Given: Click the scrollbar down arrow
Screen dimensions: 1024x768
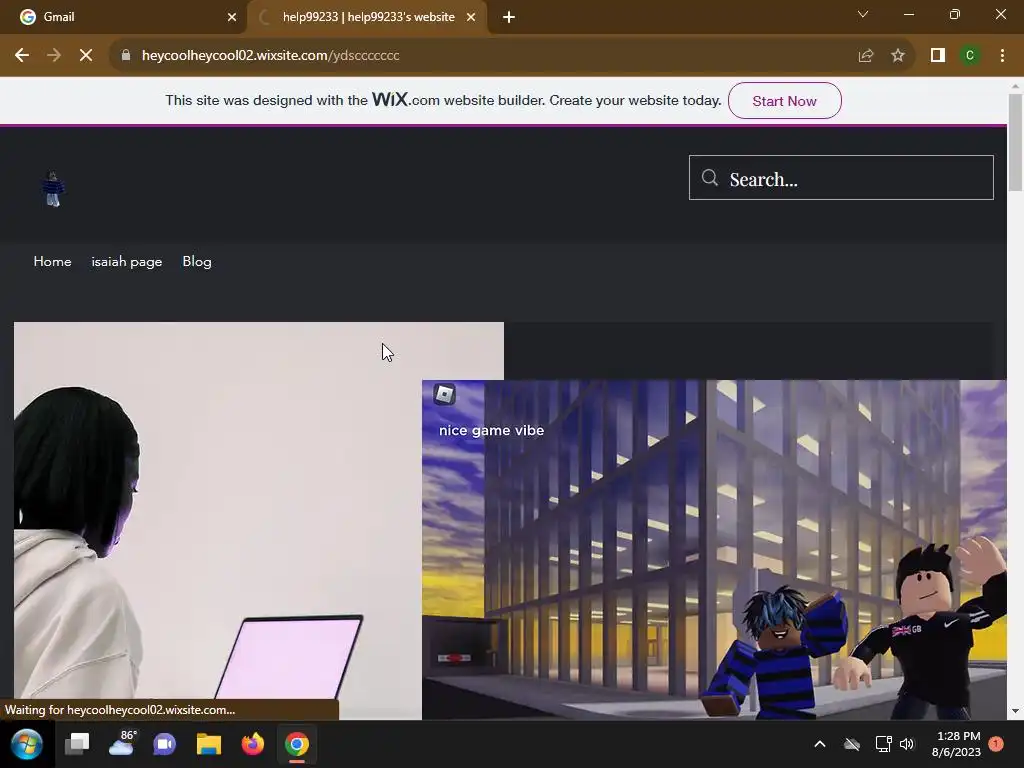Looking at the screenshot, I should point(1015,711).
